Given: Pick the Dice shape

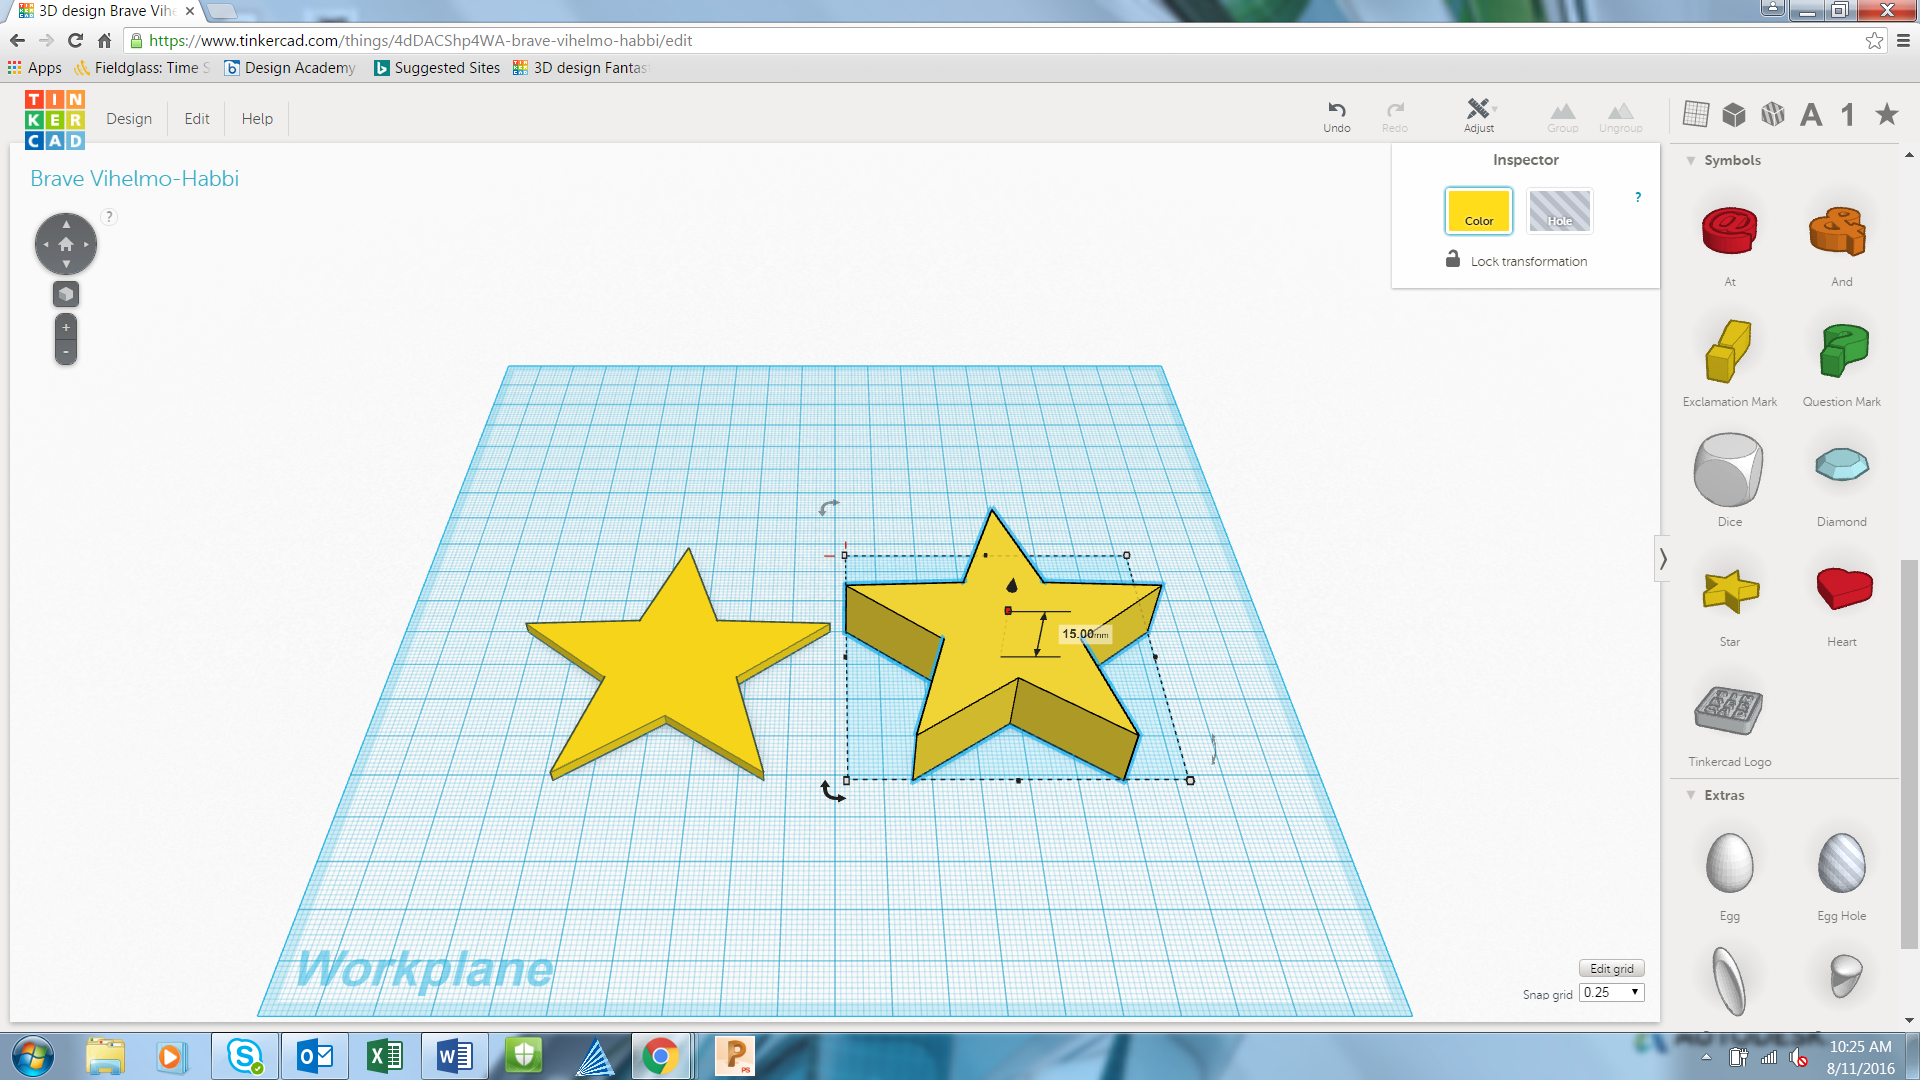Looking at the screenshot, I should 1729,470.
